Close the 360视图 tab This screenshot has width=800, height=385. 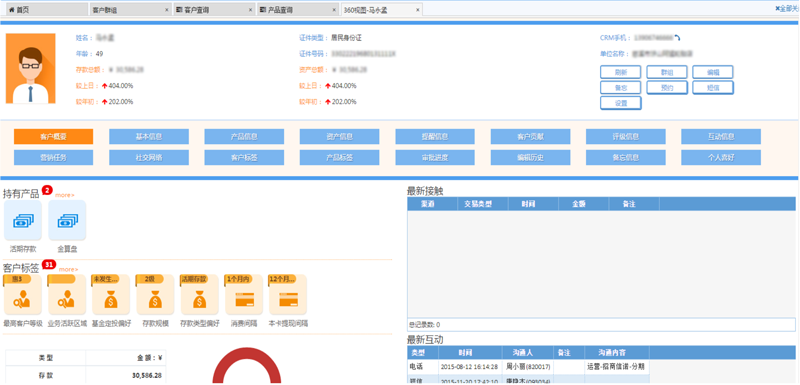pos(417,10)
